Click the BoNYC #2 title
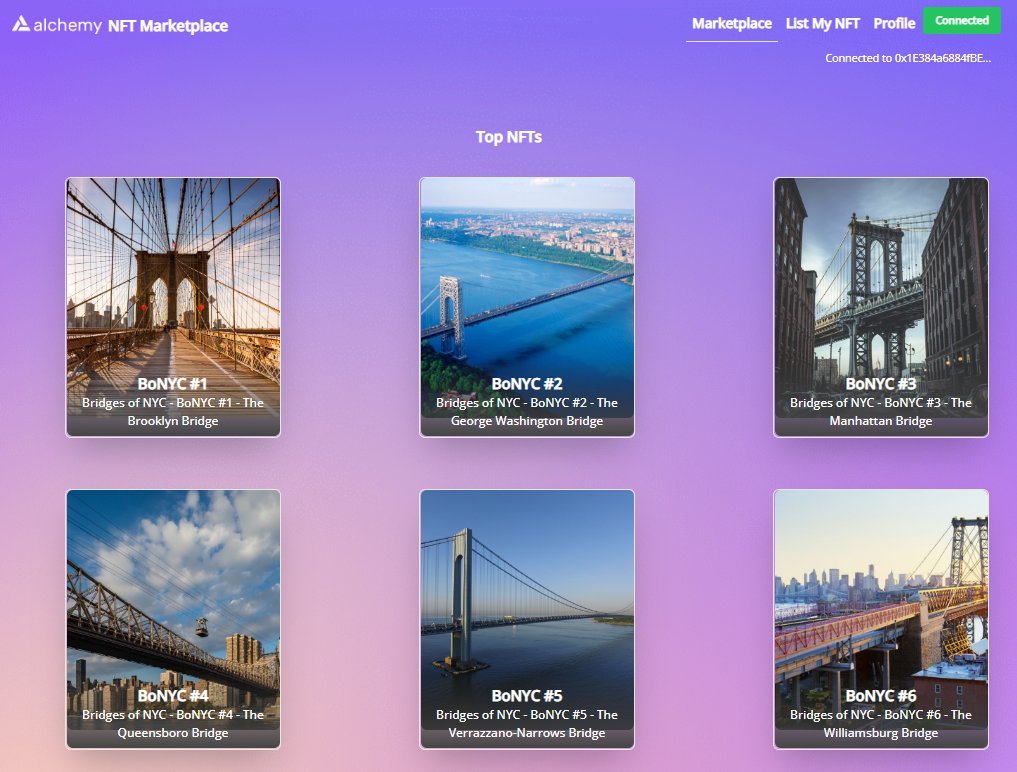1017x772 pixels. [527, 384]
